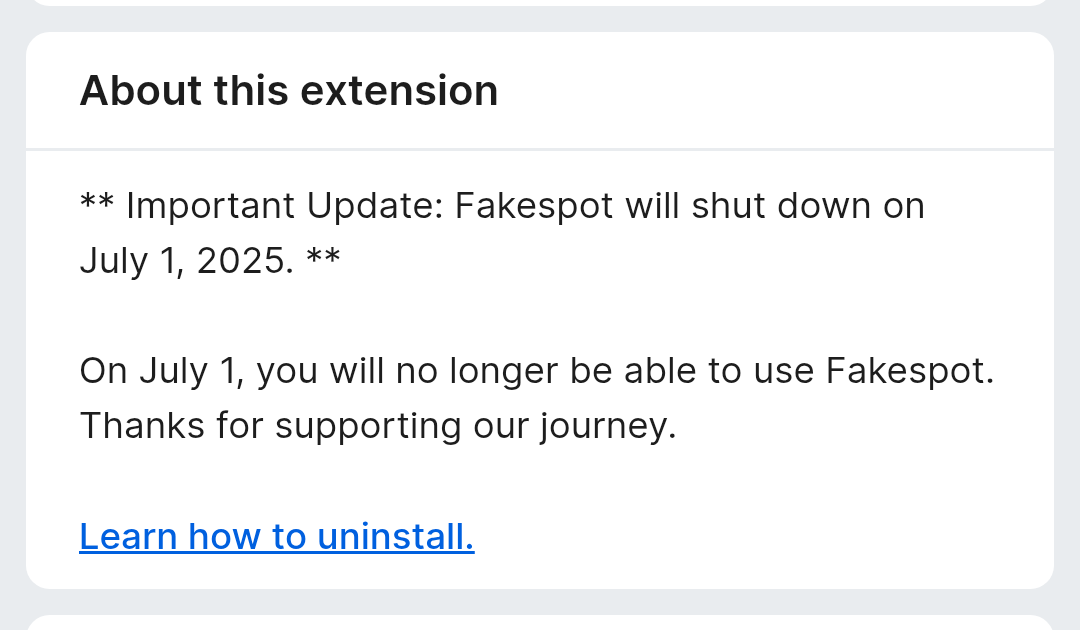1080x630 pixels.
Task: Click the opening asterisks before 'Important Update'
Action: [x=97, y=206]
